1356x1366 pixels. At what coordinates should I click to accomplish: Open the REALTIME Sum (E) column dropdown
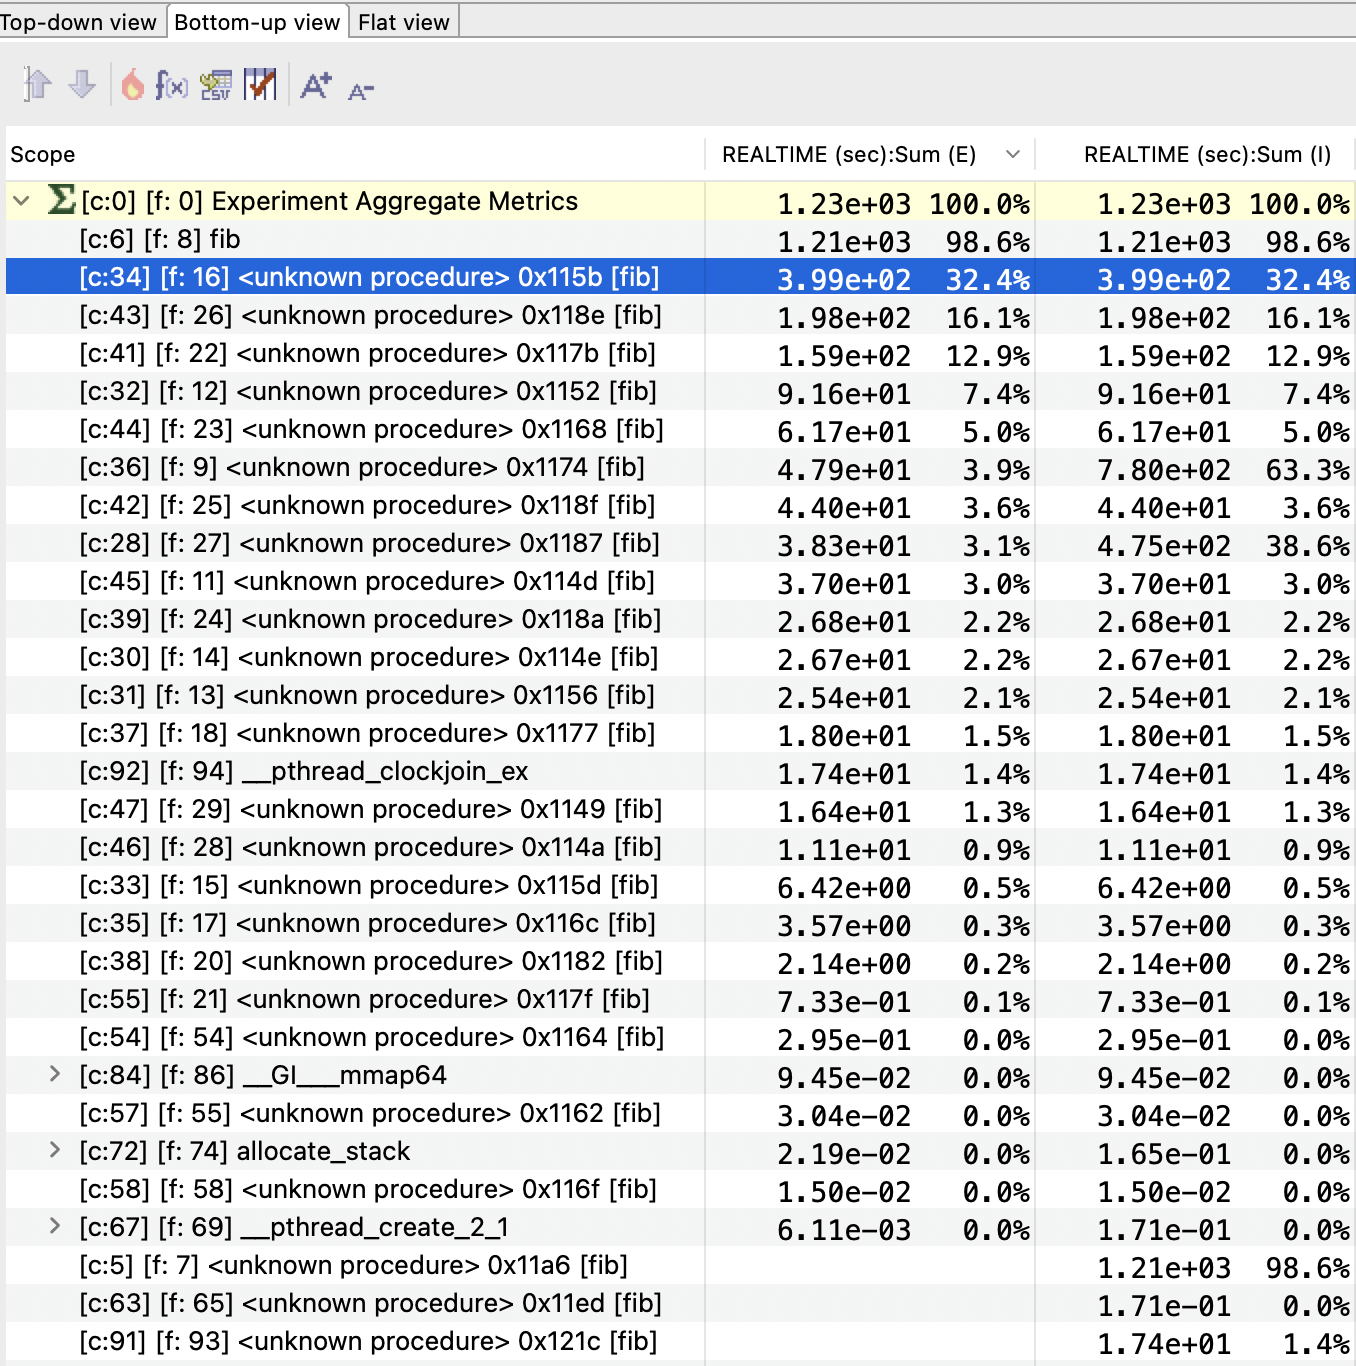click(x=1013, y=154)
